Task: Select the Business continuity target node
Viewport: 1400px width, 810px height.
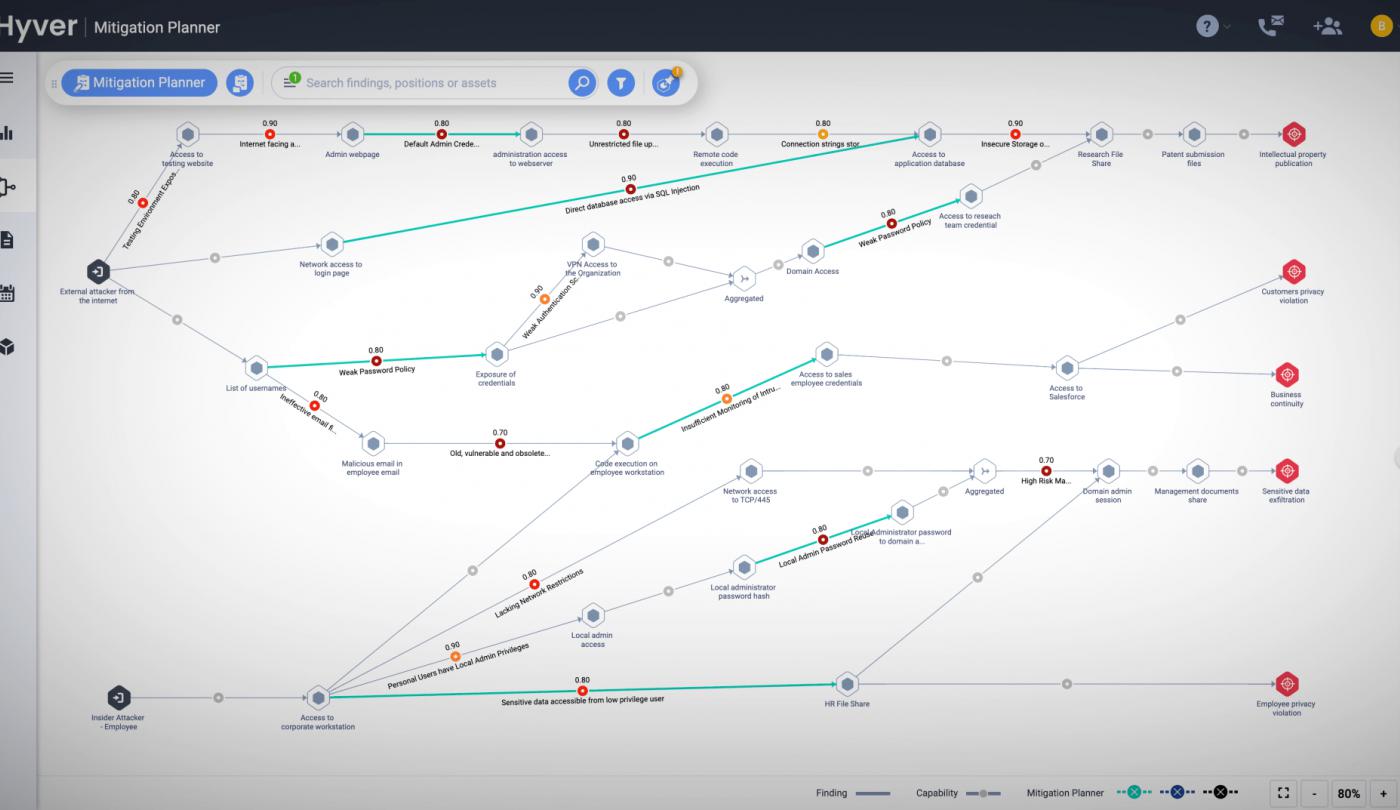Action: pyautogui.click(x=1286, y=374)
